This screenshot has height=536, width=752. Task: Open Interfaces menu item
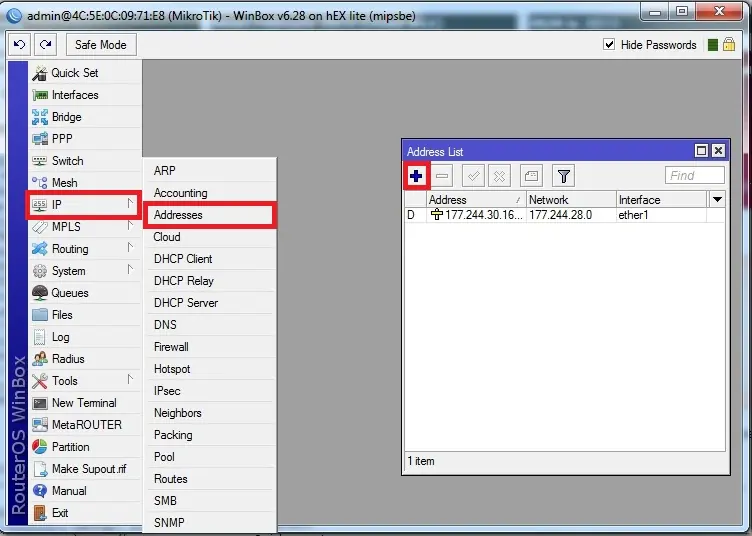pos(85,95)
